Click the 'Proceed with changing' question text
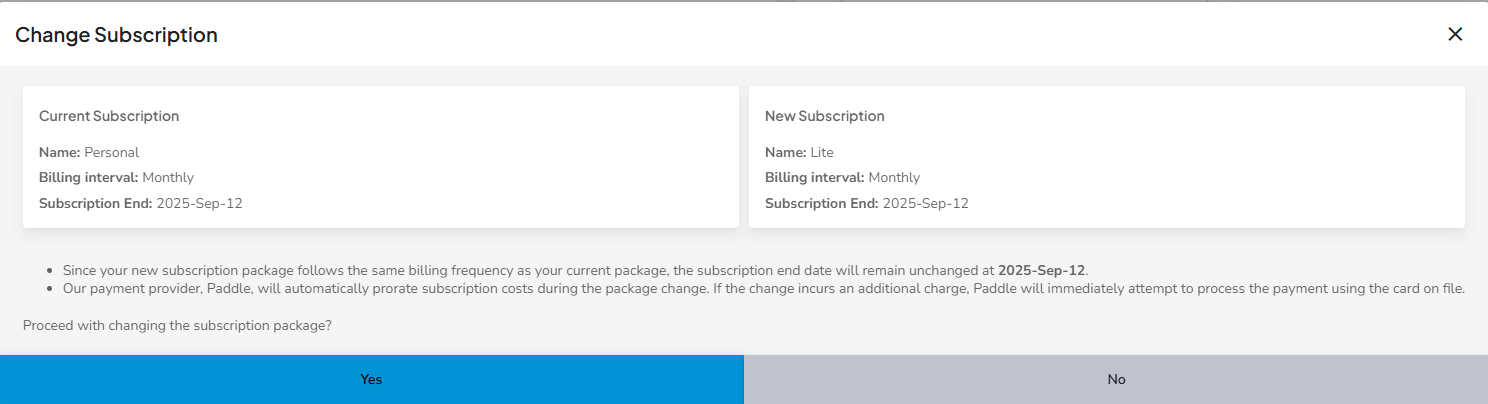 [x=177, y=326]
